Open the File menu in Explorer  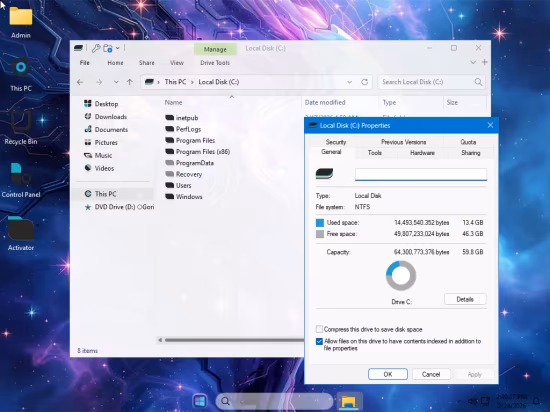click(x=85, y=63)
